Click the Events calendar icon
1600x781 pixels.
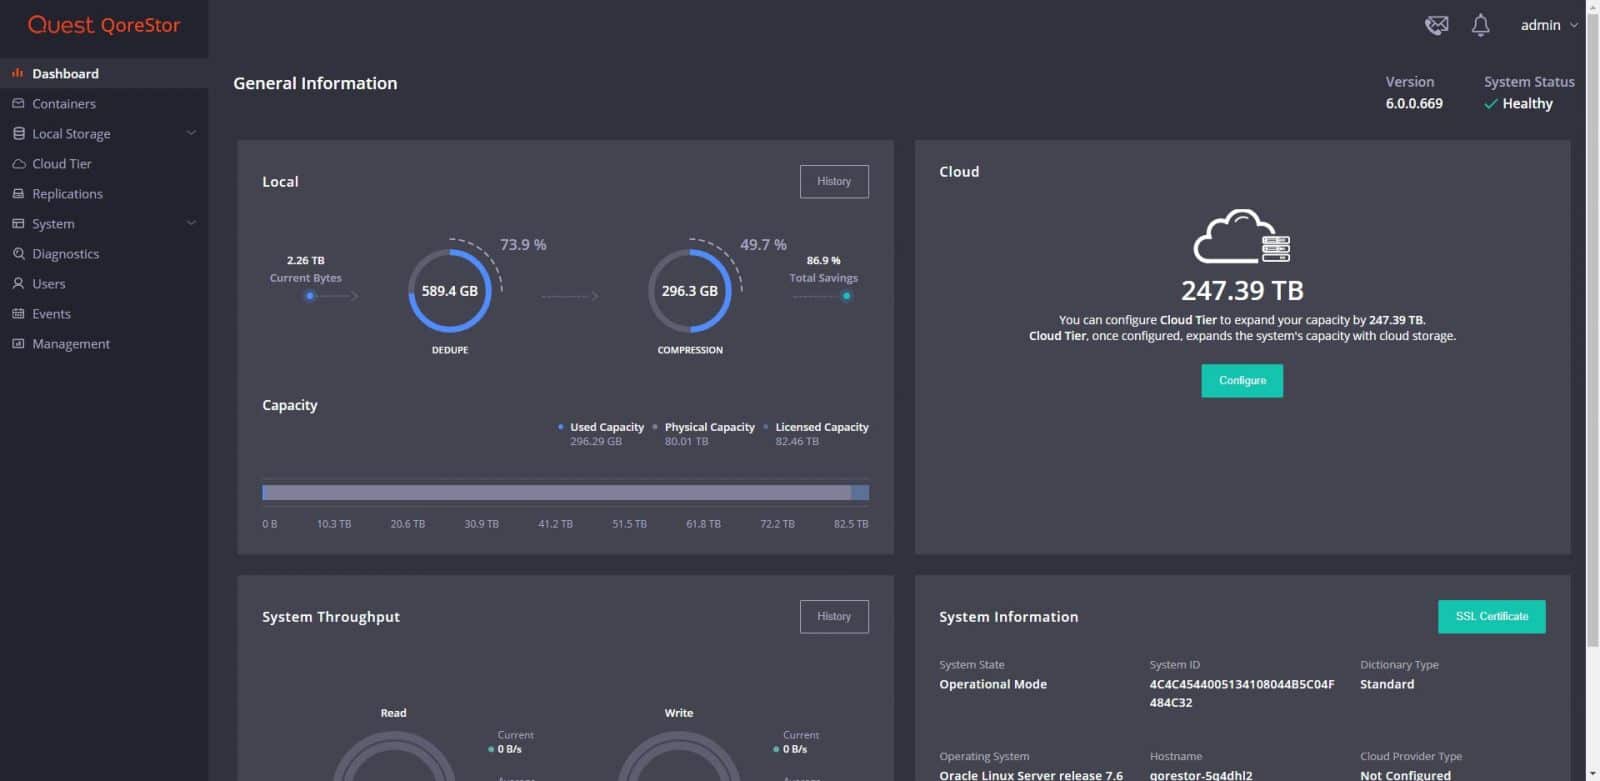pyautogui.click(x=18, y=313)
